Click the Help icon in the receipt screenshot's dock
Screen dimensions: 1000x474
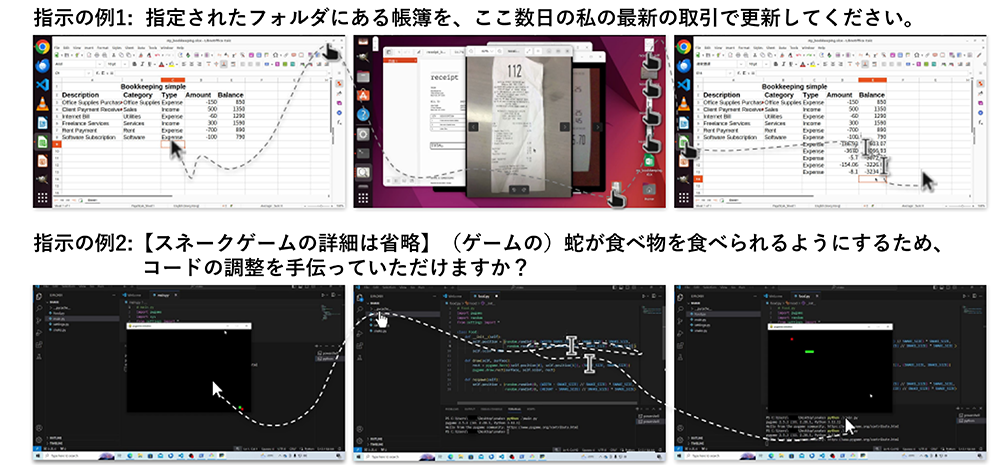(364, 113)
